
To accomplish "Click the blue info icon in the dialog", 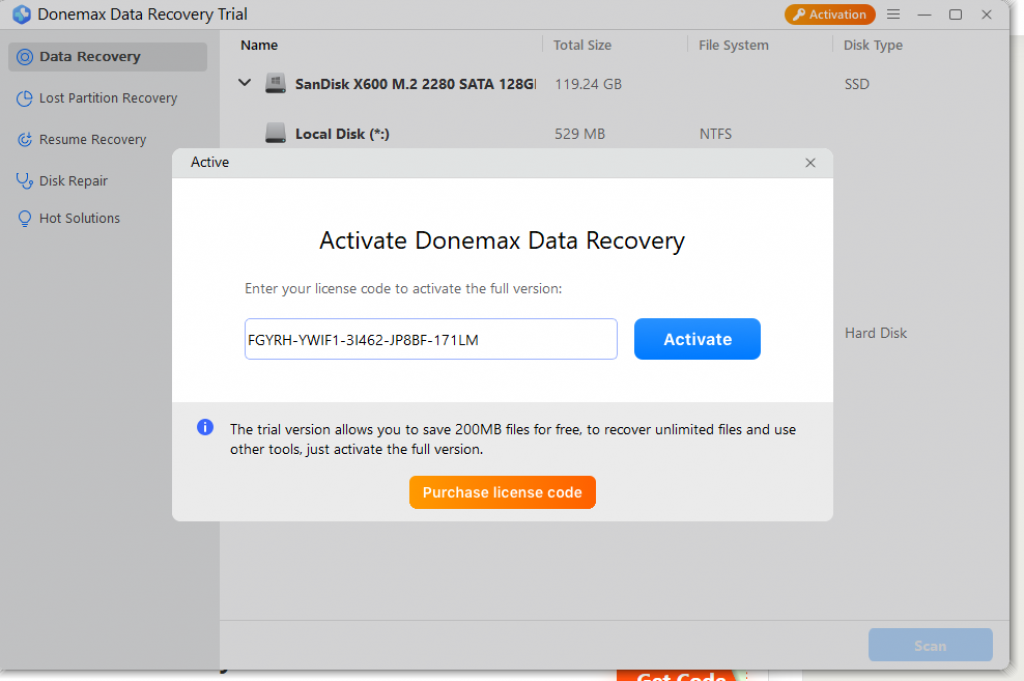I will click(205, 427).
